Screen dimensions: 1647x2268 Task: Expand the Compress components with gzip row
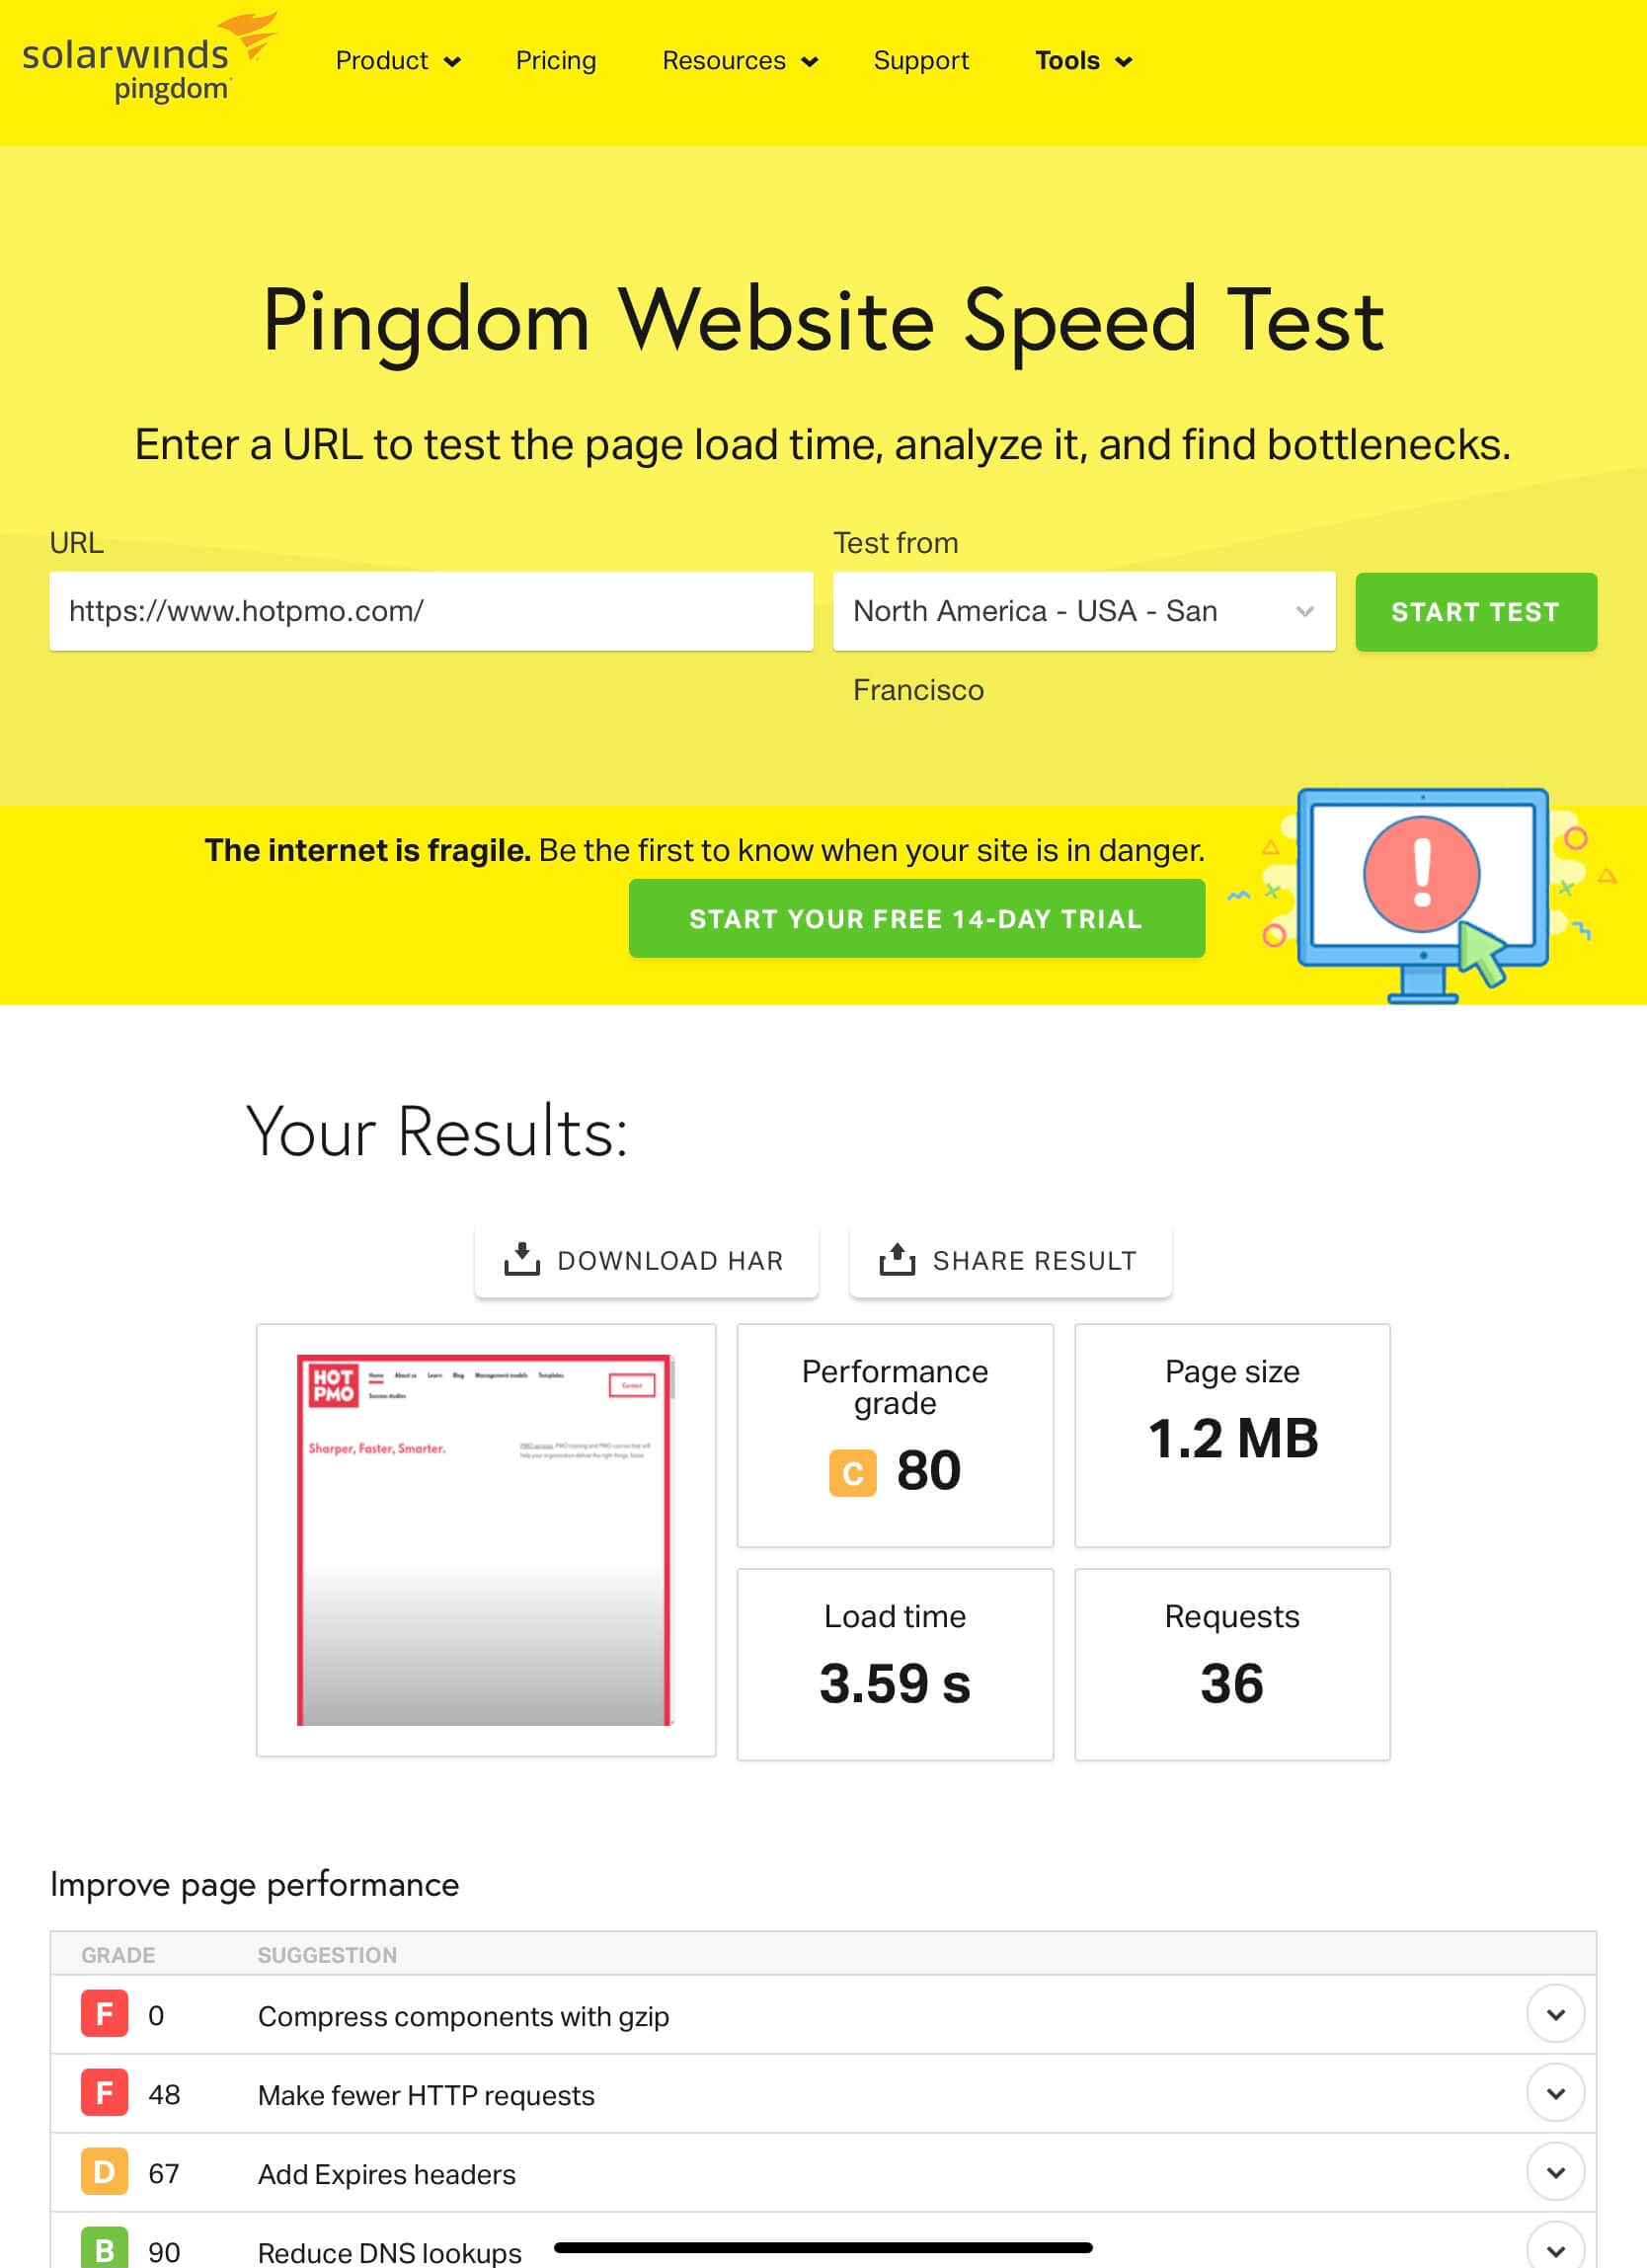[x=1555, y=2014]
